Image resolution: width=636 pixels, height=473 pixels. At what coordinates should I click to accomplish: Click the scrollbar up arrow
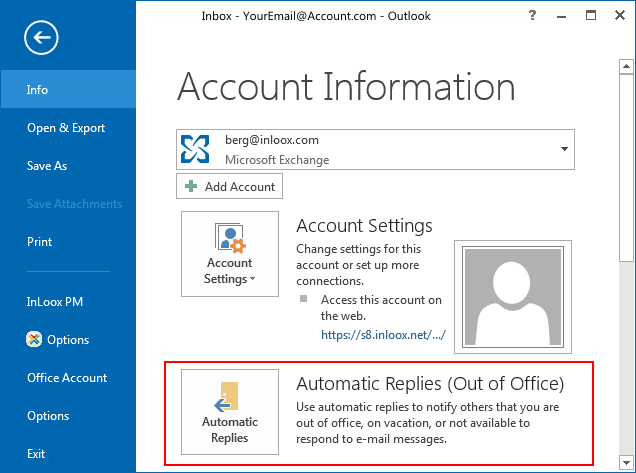[x=626, y=66]
